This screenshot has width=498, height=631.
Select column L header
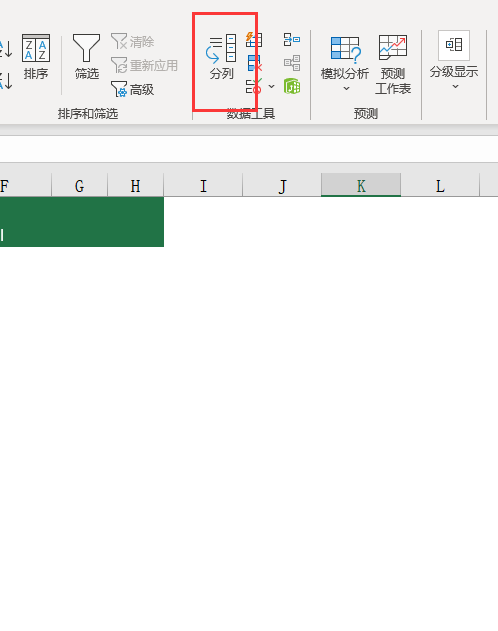(x=440, y=186)
